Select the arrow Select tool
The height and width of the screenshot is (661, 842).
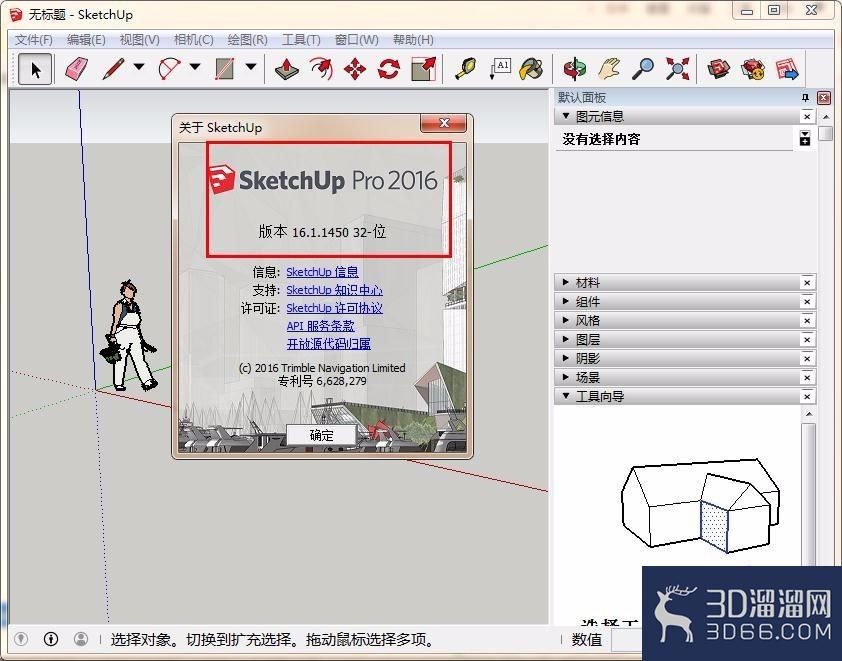point(35,69)
